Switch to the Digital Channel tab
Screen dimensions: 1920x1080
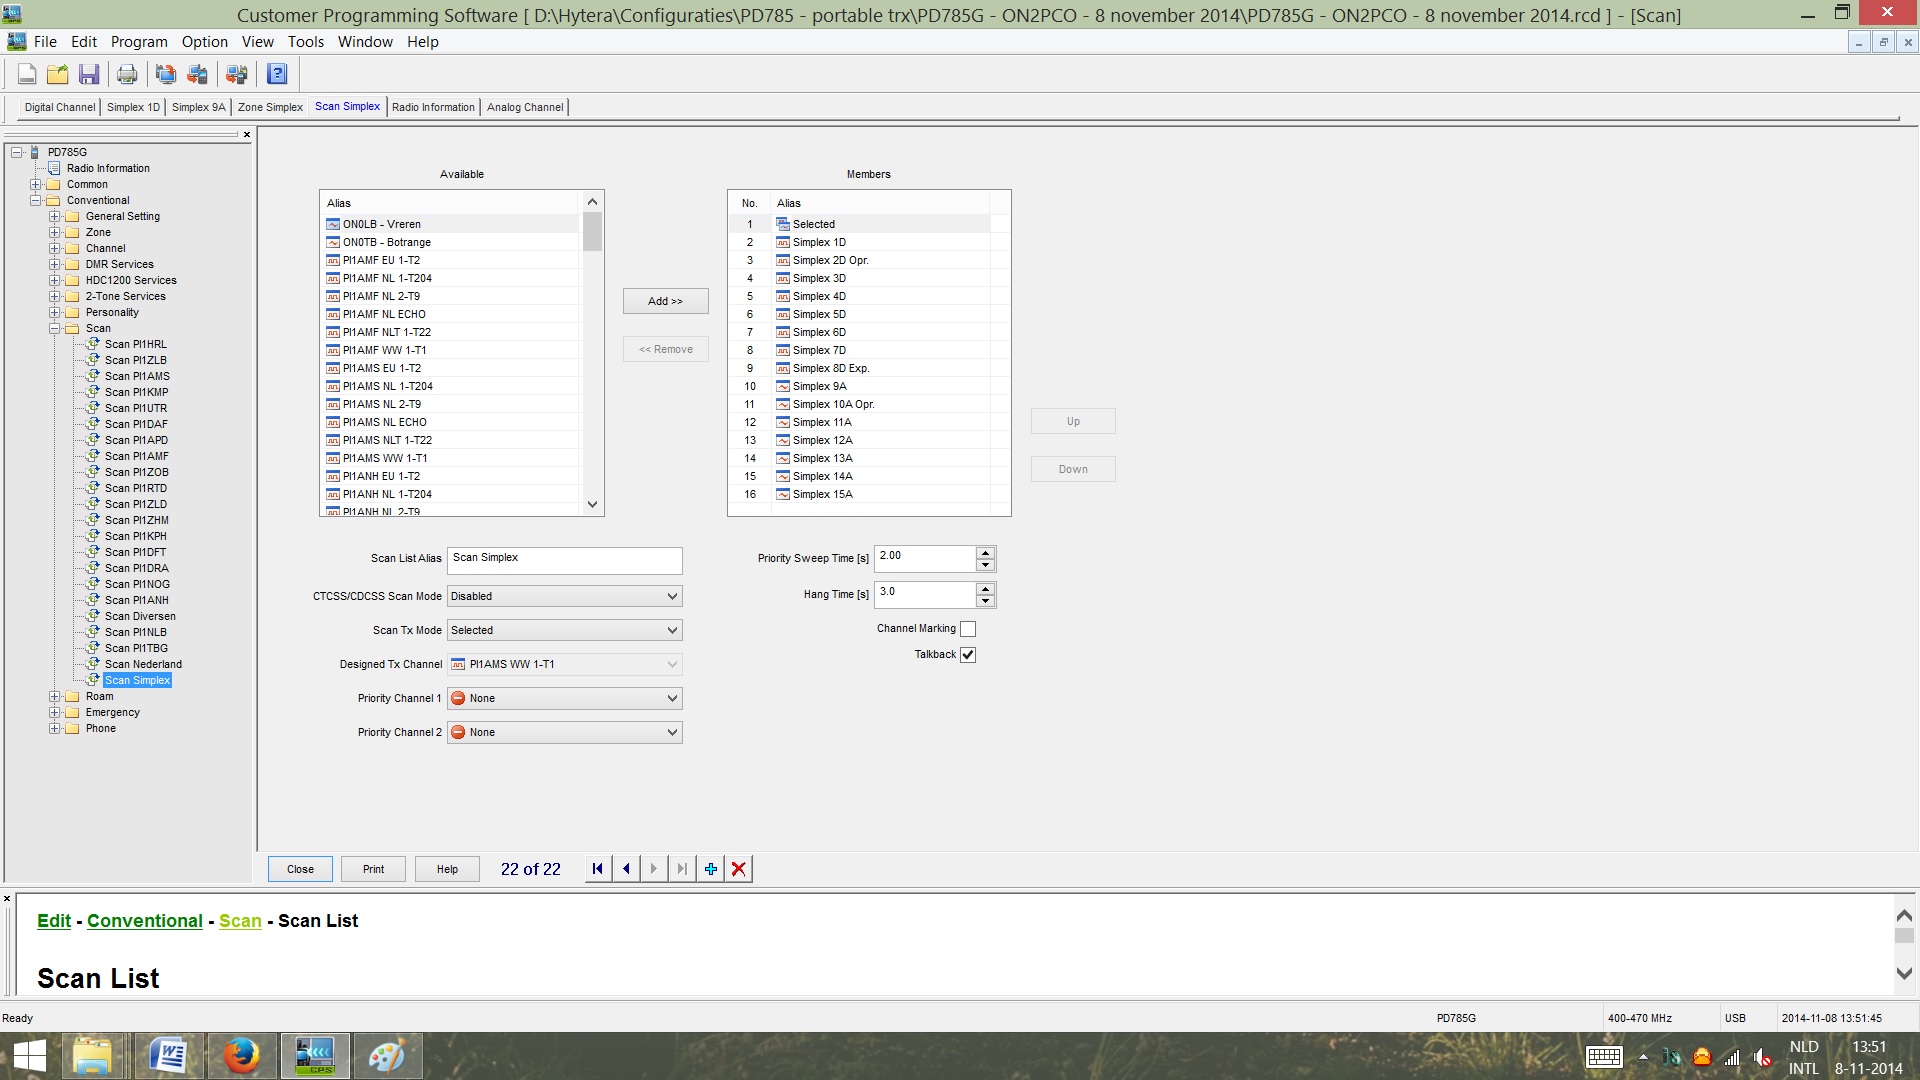59,107
